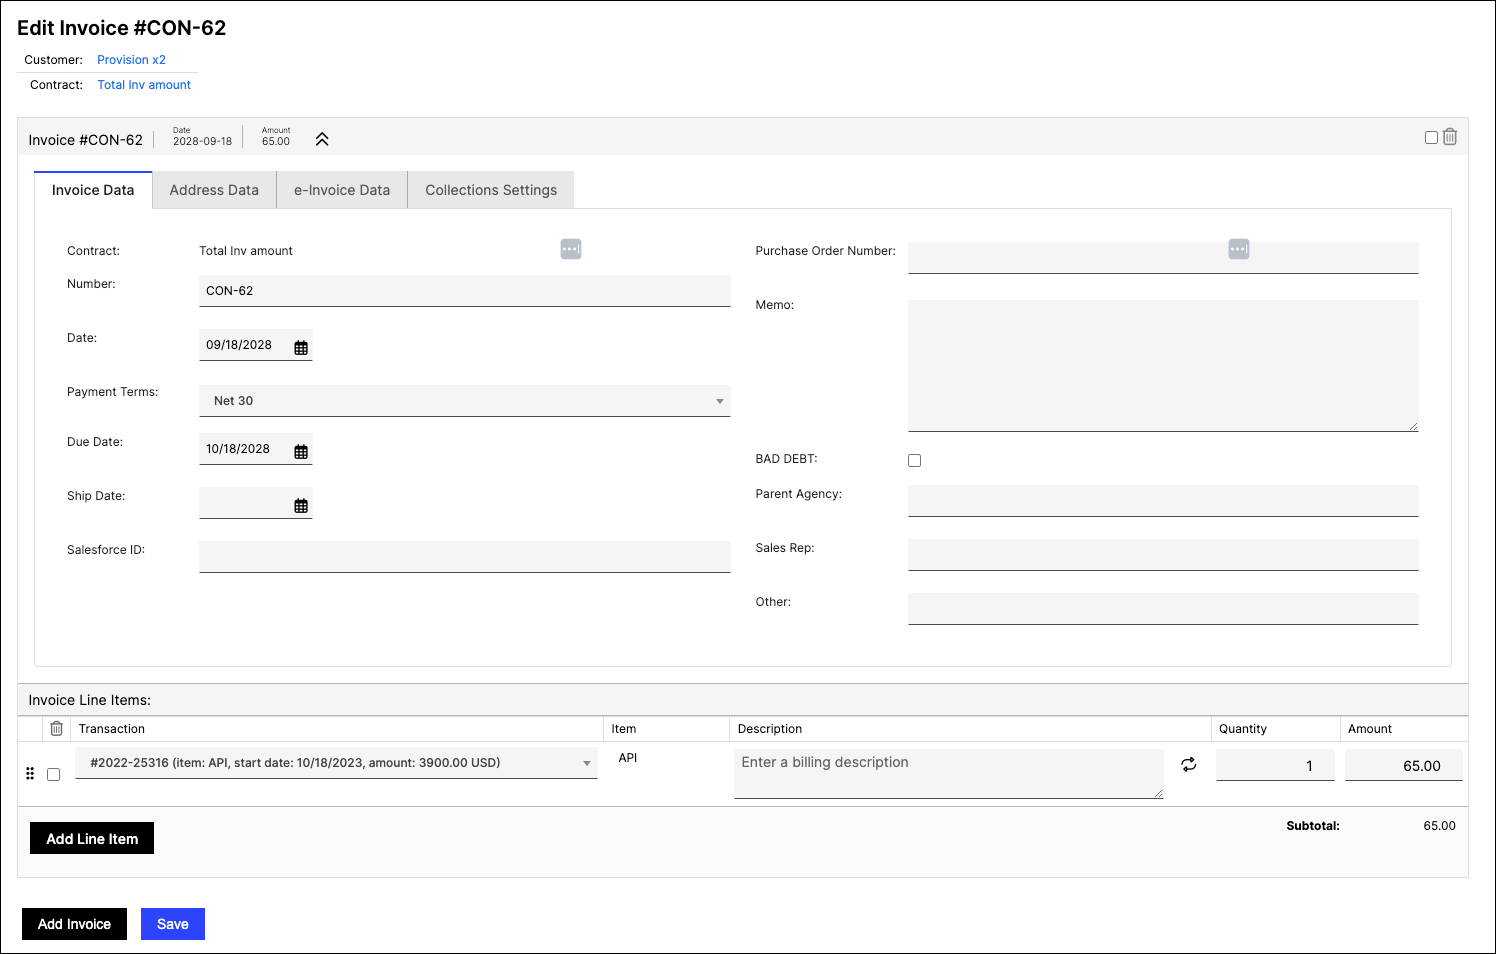Open the Transaction #2022-25316 dropdown
Viewport: 1496px width, 954px height.
click(337, 763)
